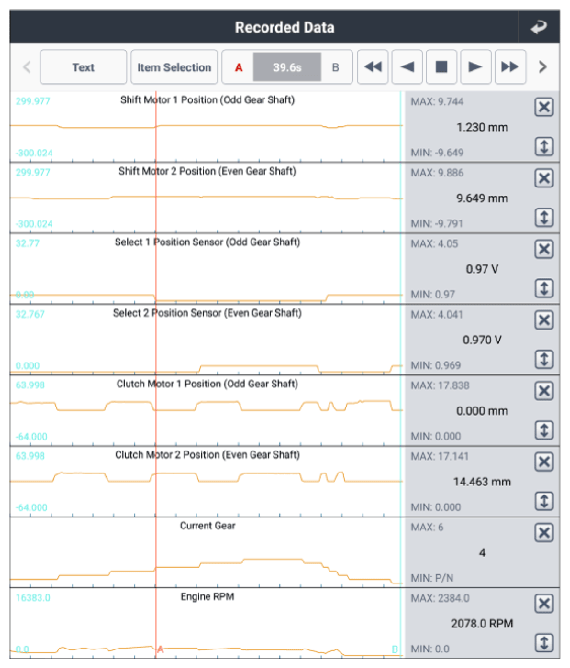Image resolution: width=570 pixels, height=668 pixels.
Task: Remove Engine RPM graph
Action: pyautogui.click(x=544, y=604)
